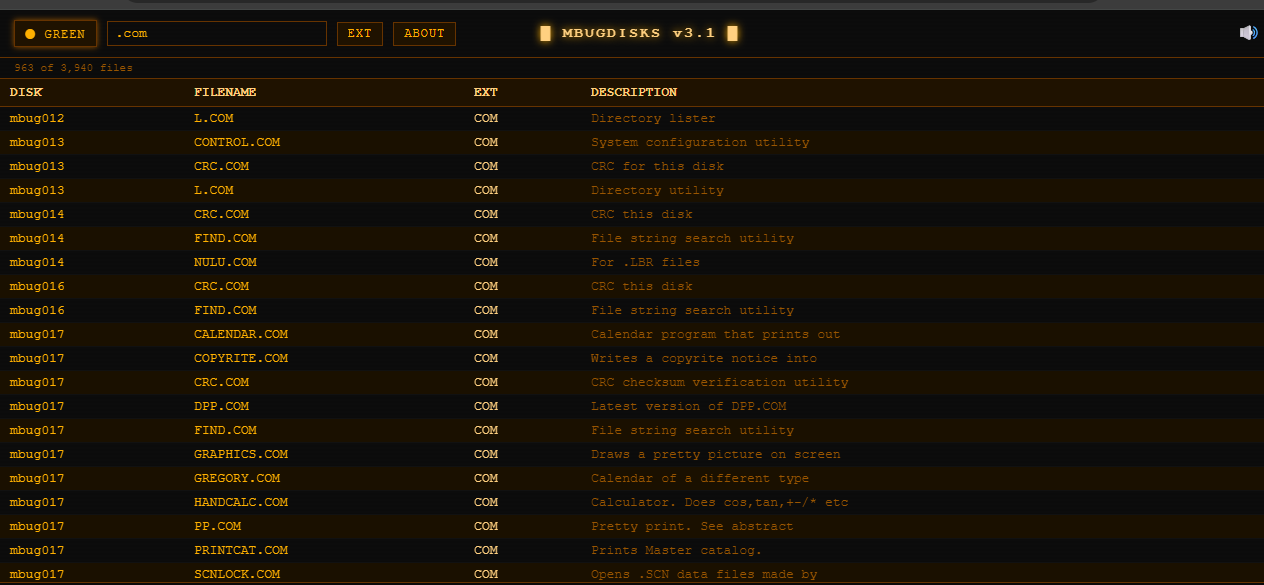Click 'Opens .SCN data files made by'
Image resolution: width=1264 pixels, height=585 pixels.
click(x=704, y=574)
